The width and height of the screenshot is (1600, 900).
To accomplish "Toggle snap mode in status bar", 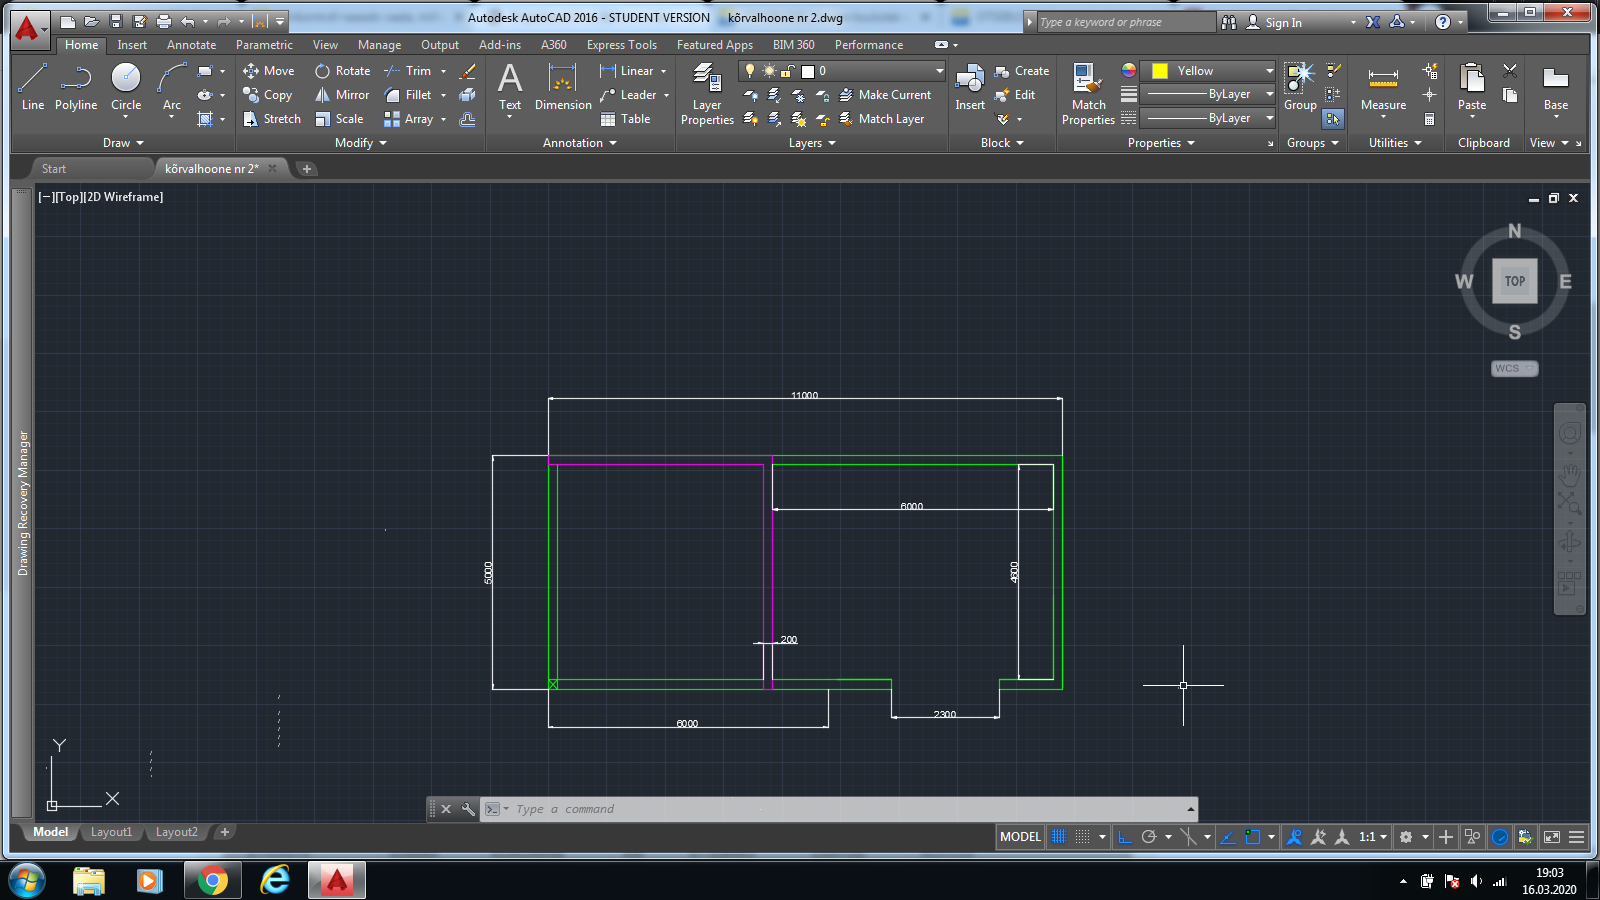I will pos(1083,837).
